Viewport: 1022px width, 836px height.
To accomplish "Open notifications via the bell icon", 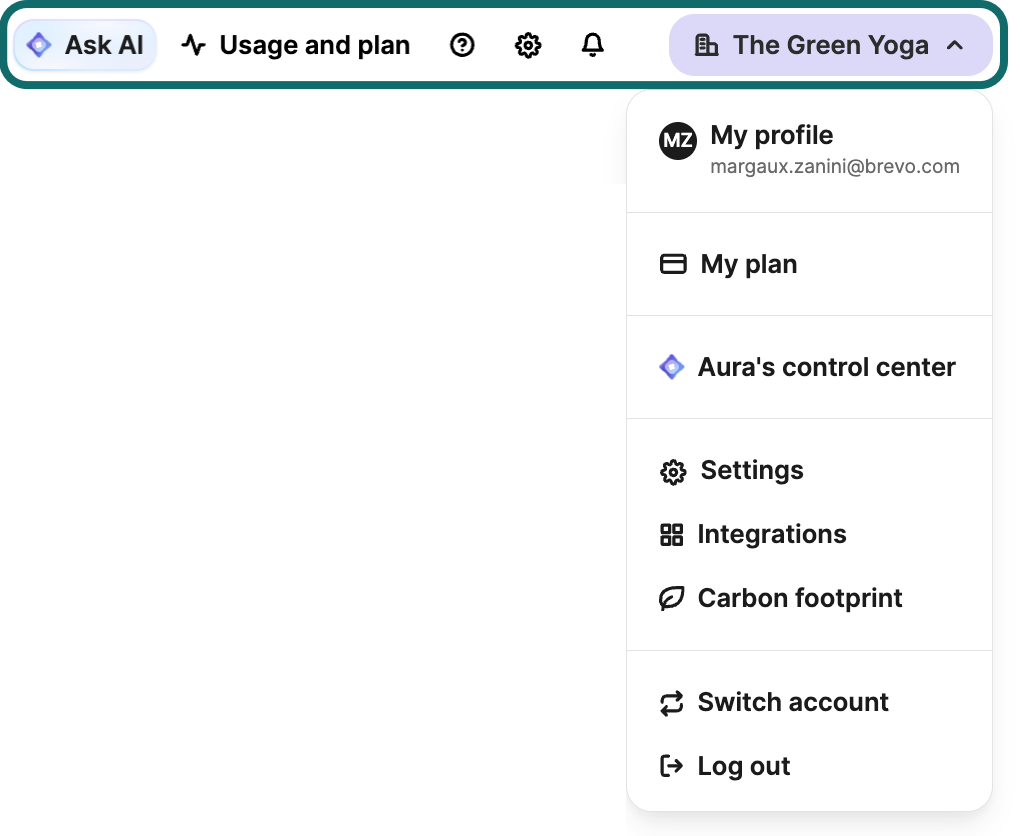I will click(x=592, y=44).
